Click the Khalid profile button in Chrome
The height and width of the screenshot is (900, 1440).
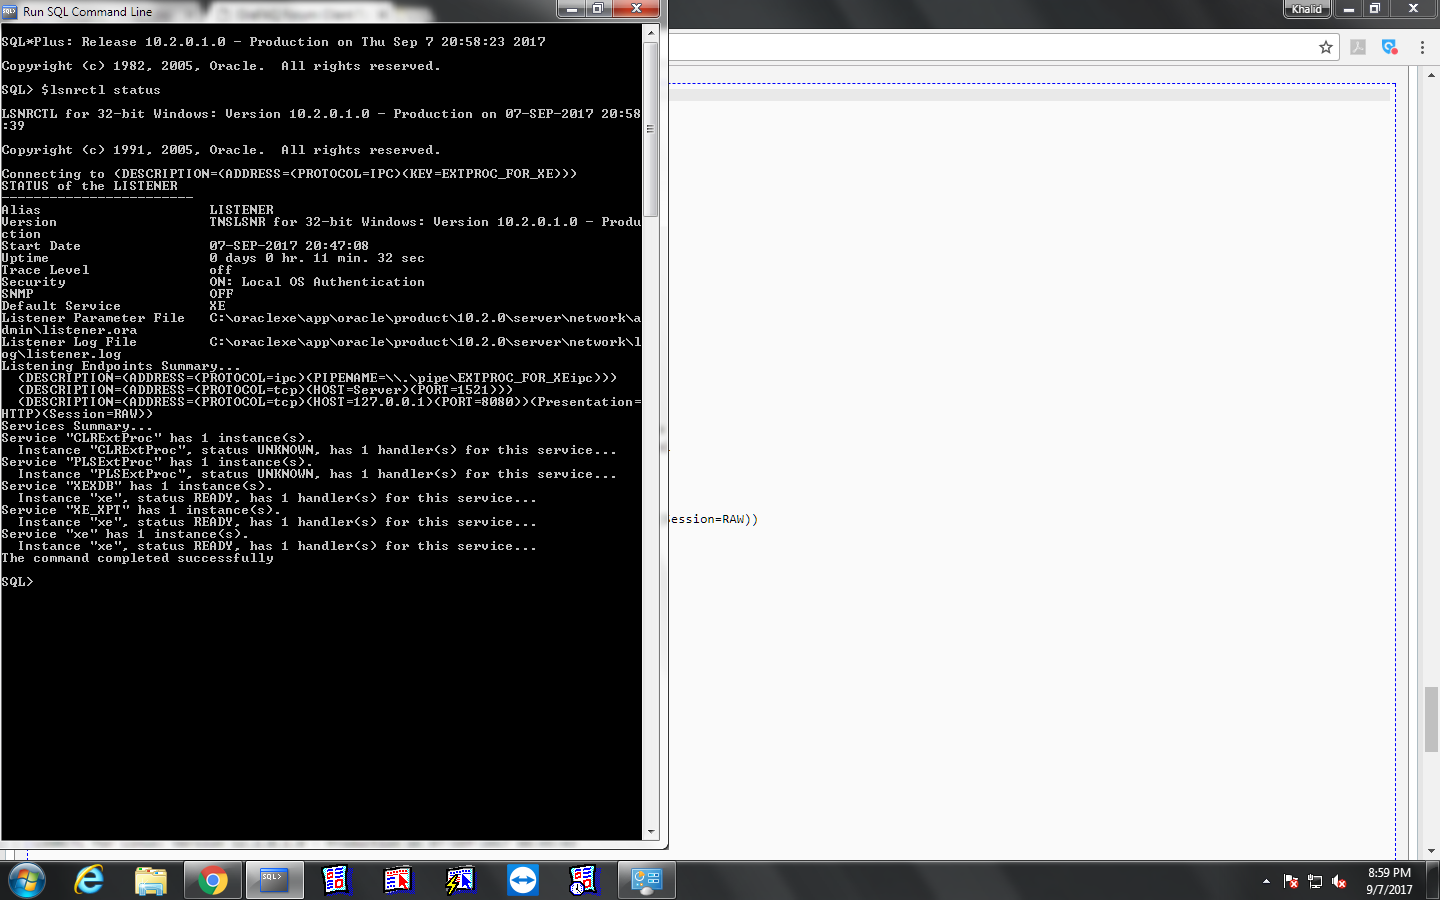point(1306,9)
